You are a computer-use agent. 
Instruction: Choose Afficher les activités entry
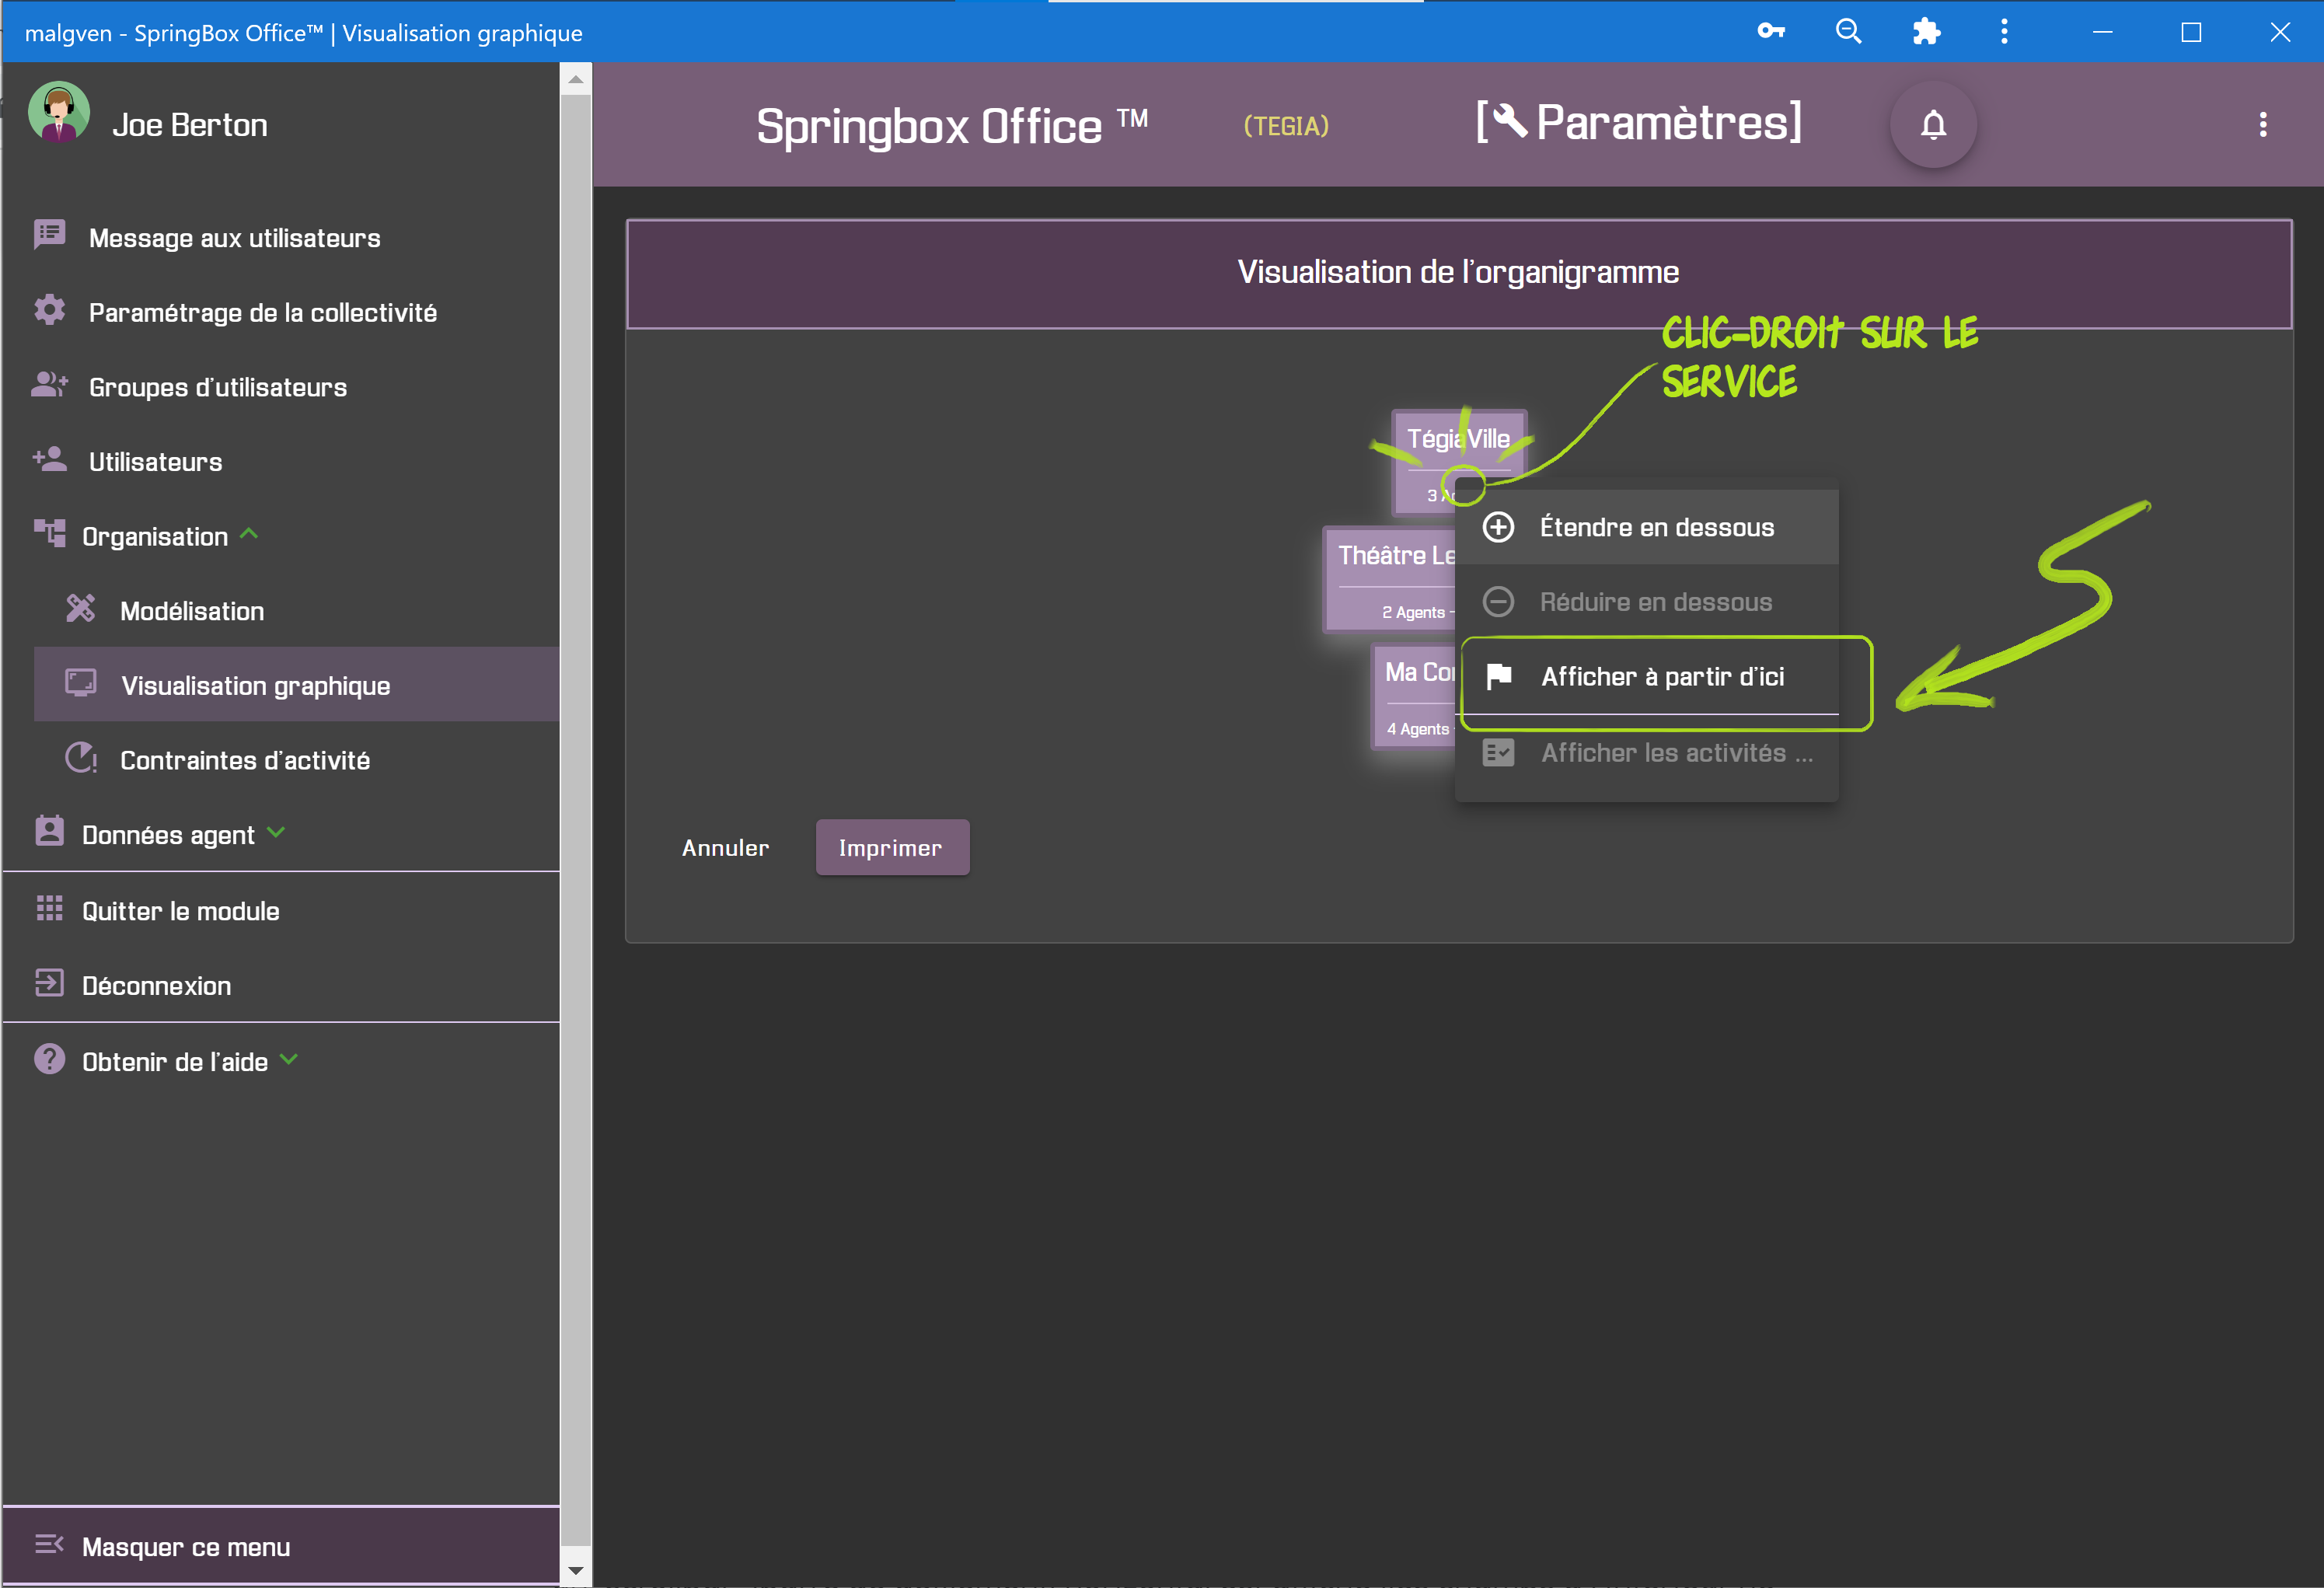click(x=1646, y=753)
